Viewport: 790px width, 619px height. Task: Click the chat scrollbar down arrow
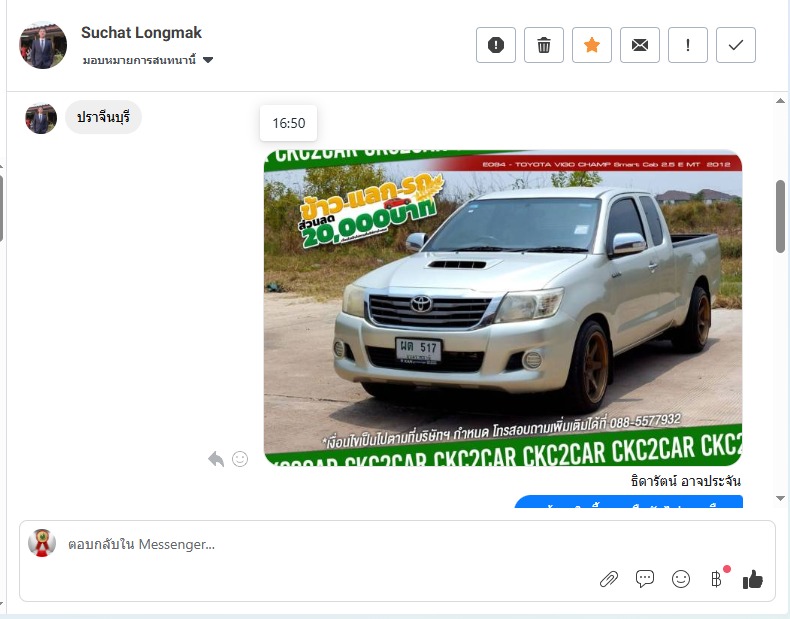780,498
